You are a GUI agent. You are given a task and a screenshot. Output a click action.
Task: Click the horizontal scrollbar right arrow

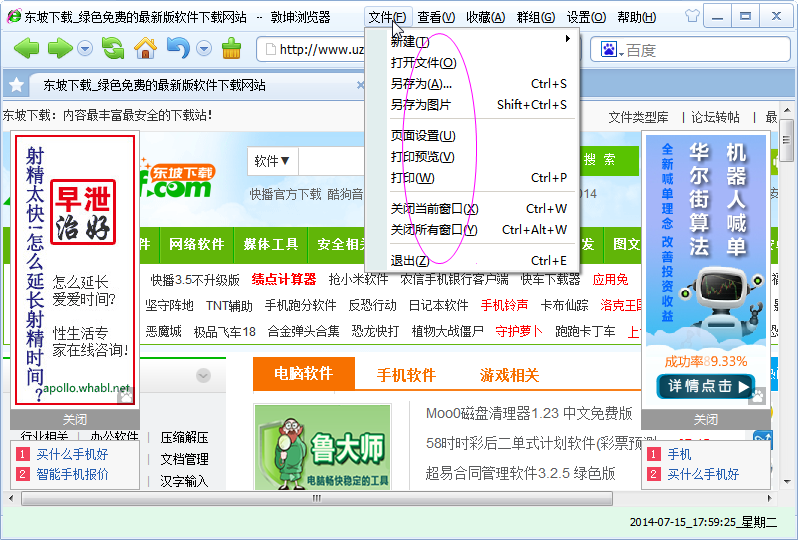point(770,498)
